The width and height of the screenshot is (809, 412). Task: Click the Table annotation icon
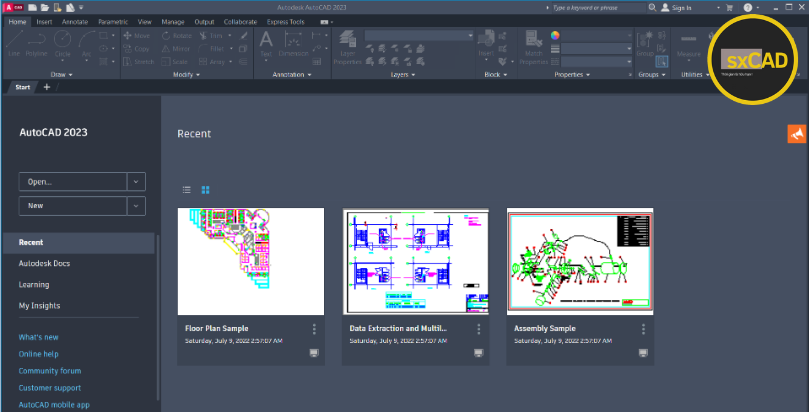point(316,61)
